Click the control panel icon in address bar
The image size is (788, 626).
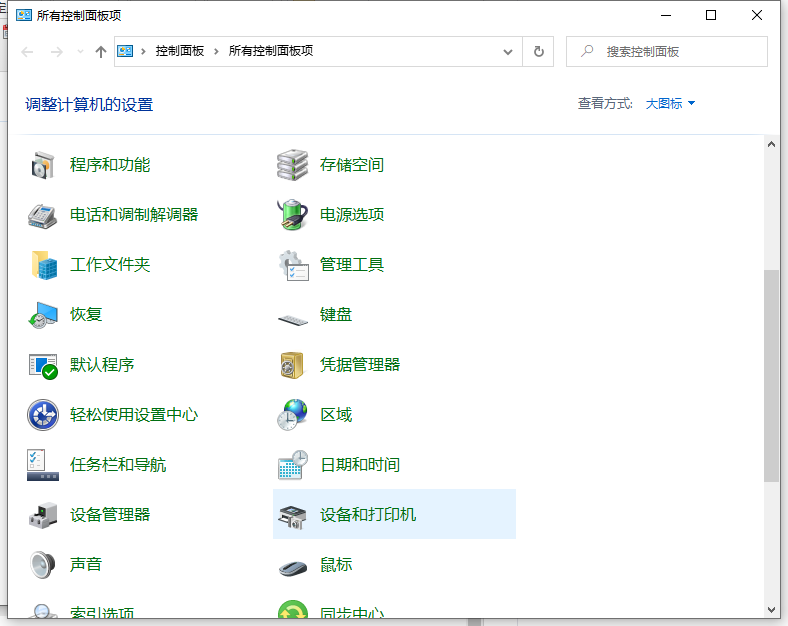tap(125, 51)
